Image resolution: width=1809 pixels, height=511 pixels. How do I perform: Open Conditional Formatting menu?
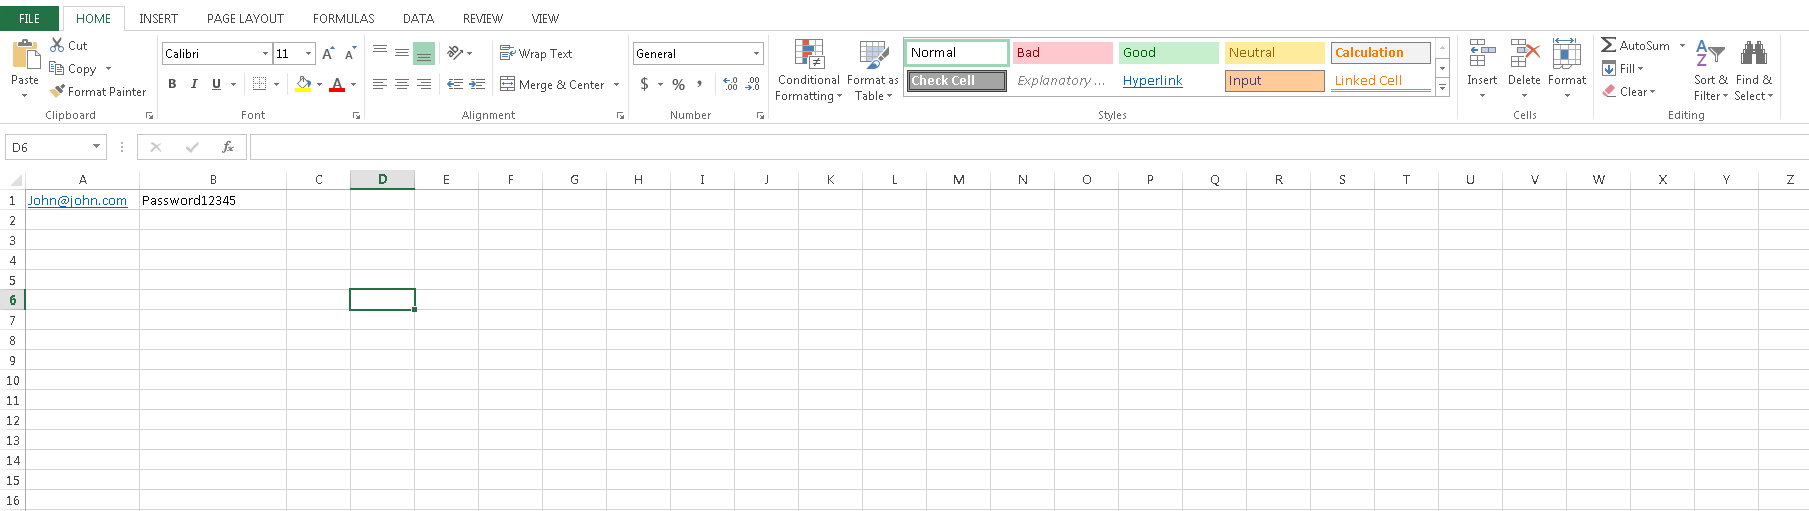pos(808,71)
